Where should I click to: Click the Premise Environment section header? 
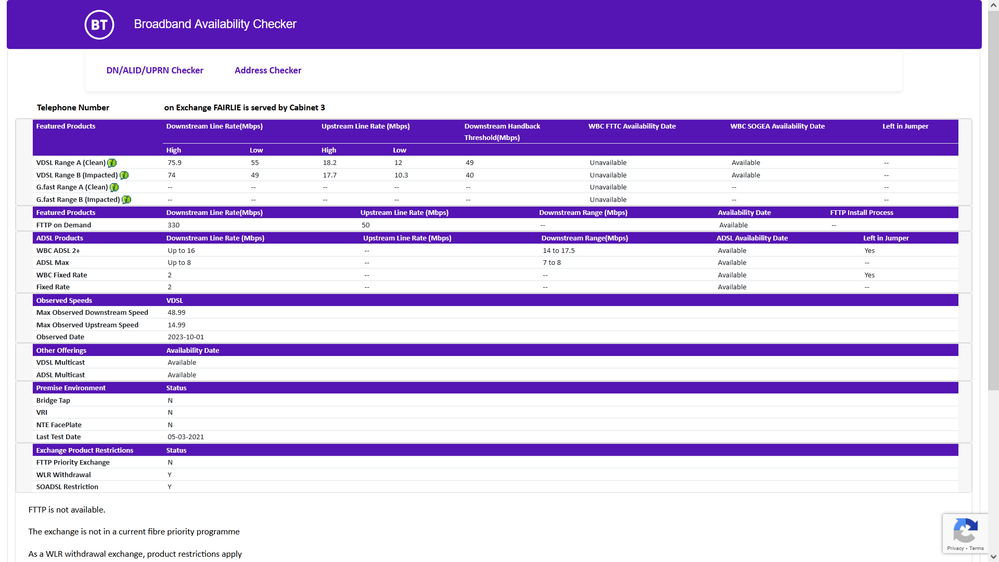click(70, 388)
